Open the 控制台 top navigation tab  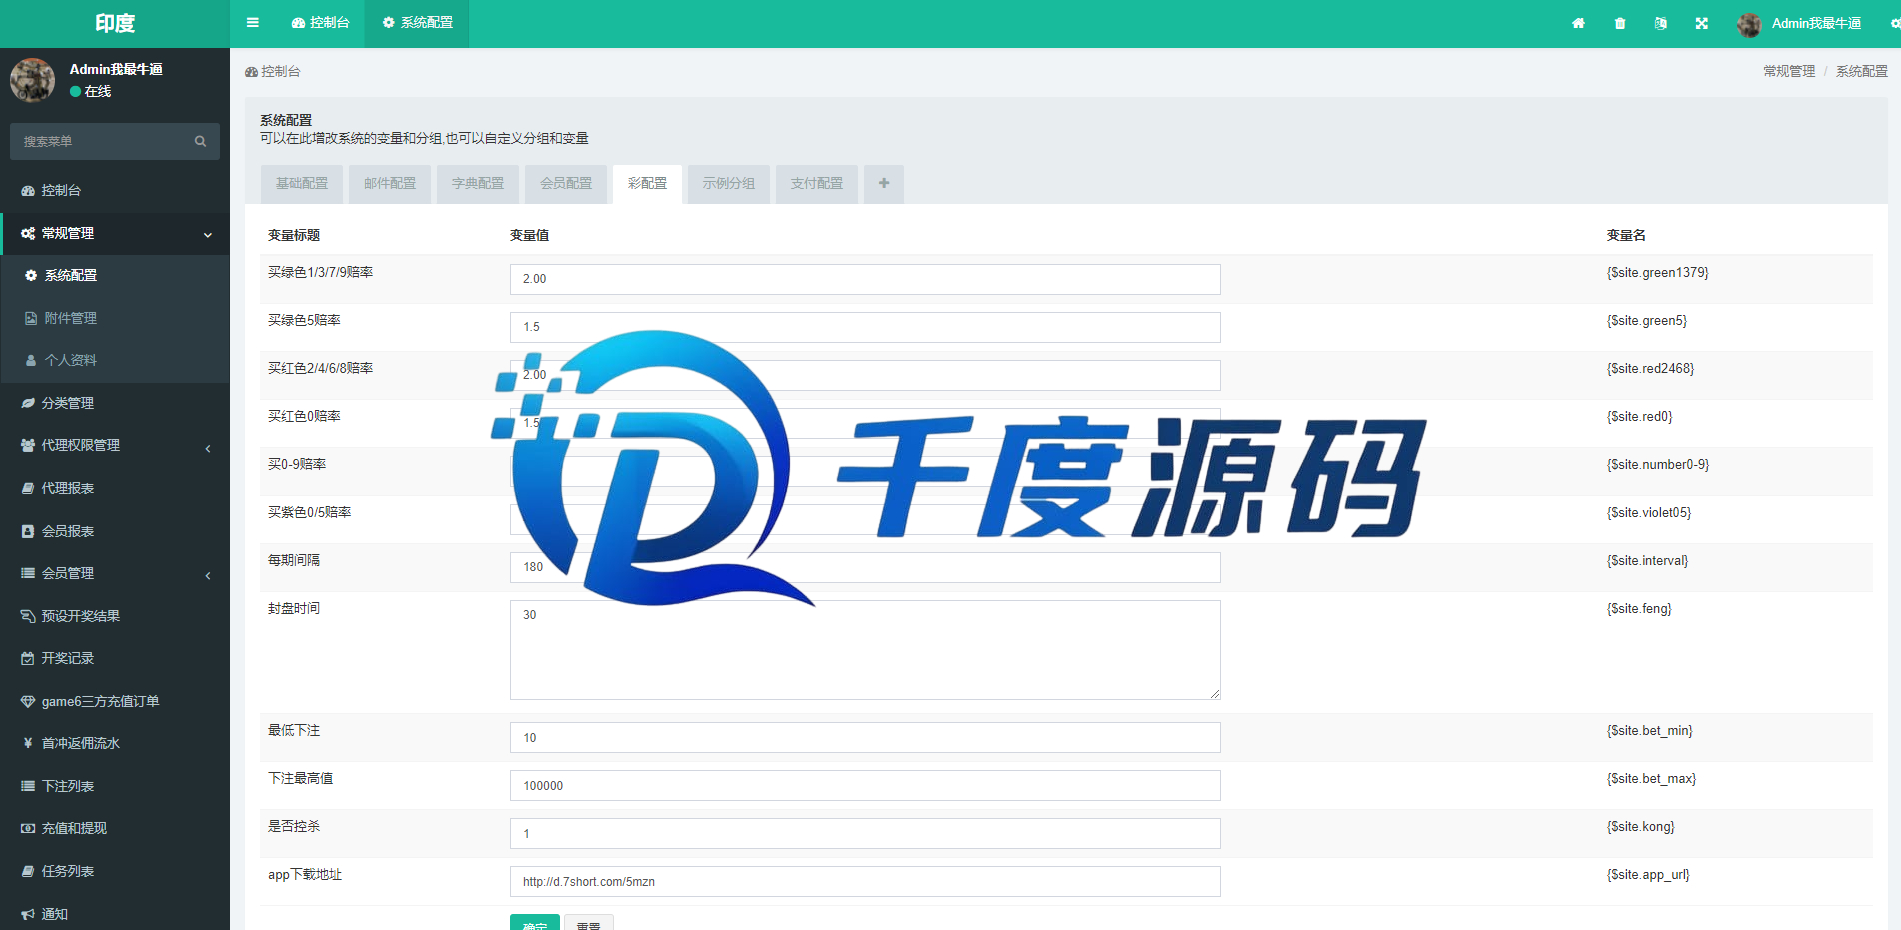pyautogui.click(x=321, y=23)
